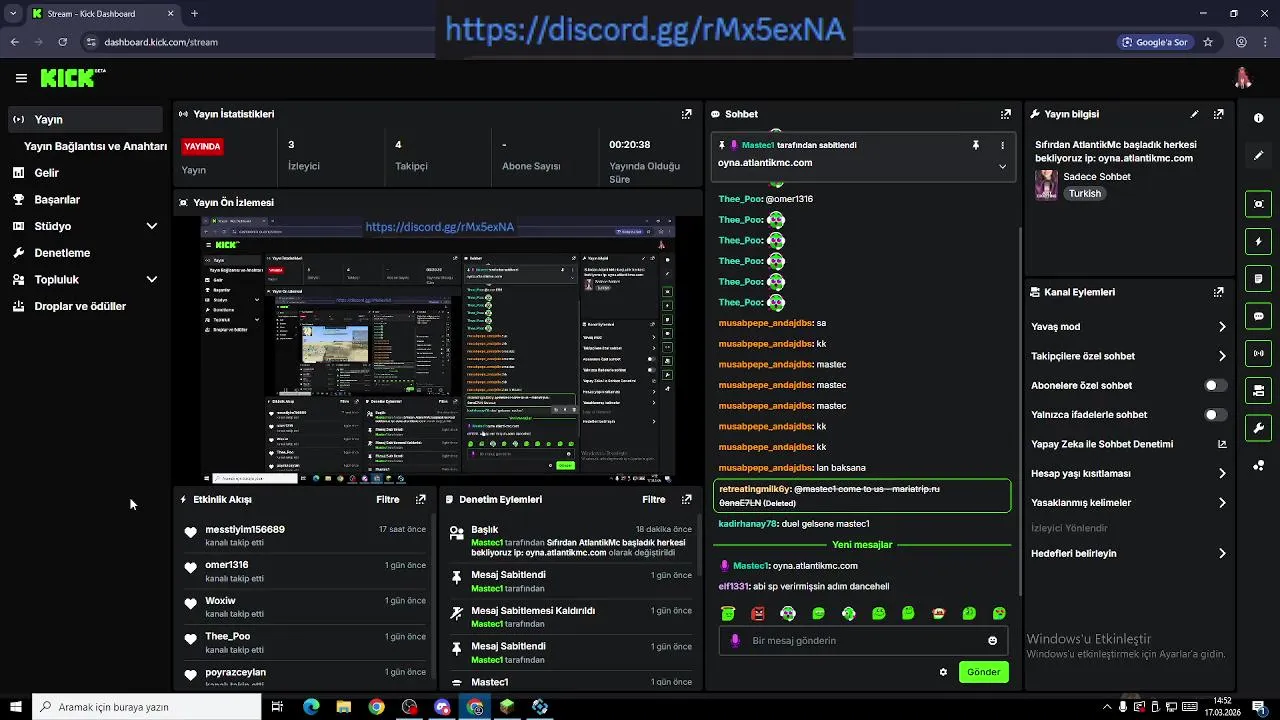Toggle the wrench widget in right sidebar
1280x720 pixels.
tap(1258, 428)
